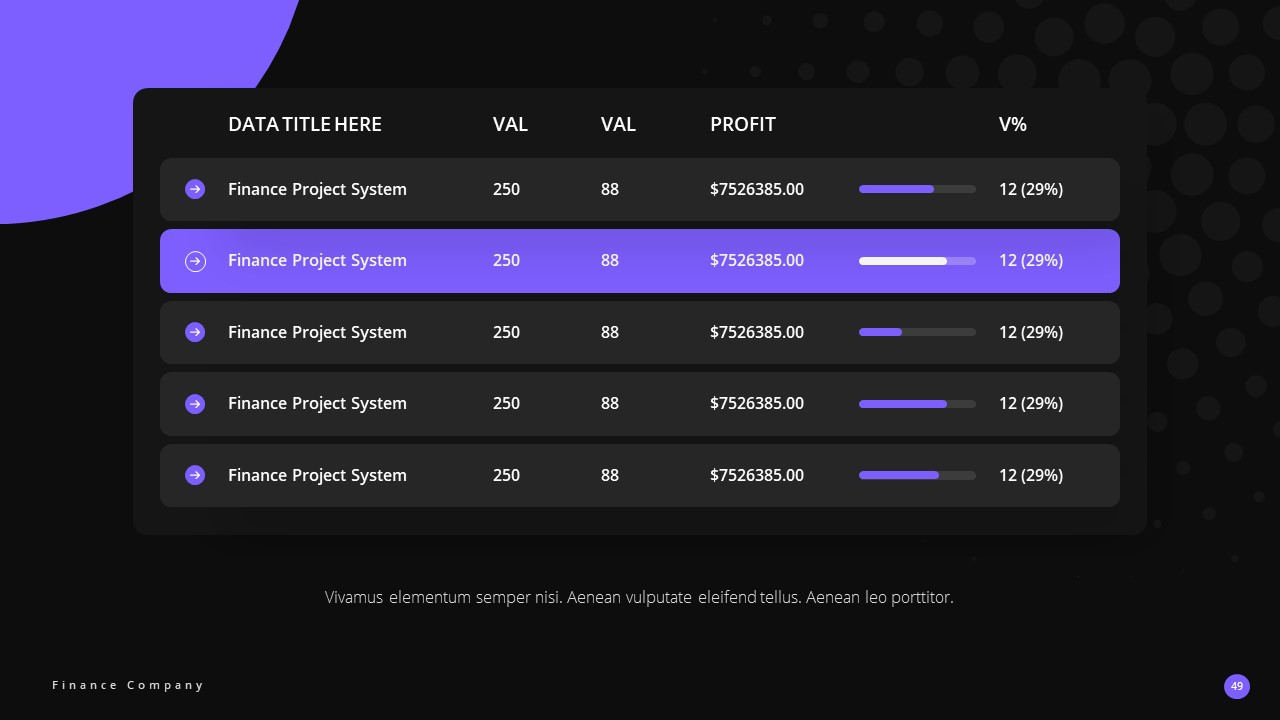
Task: Click the arrow icon in the third table row
Action: coord(195,332)
